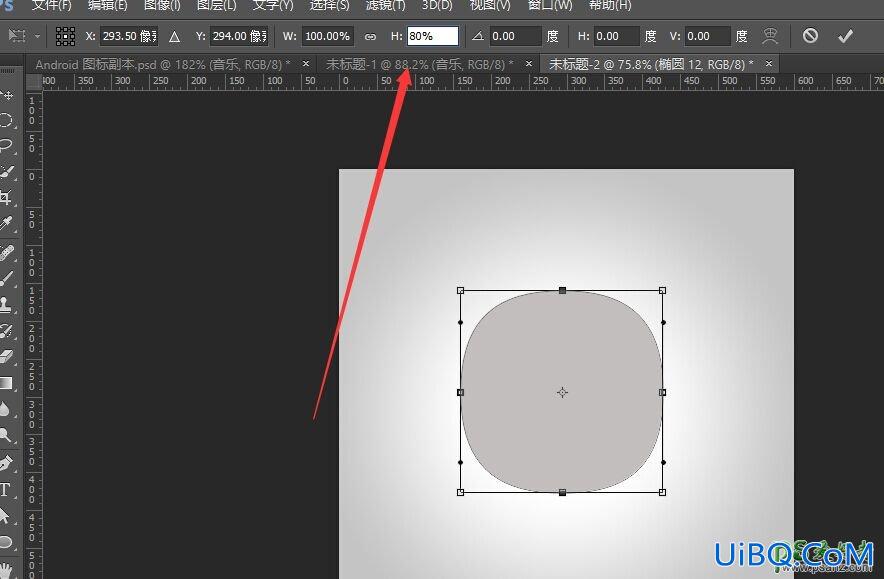Click the W width field 100.00%

(x=328, y=36)
